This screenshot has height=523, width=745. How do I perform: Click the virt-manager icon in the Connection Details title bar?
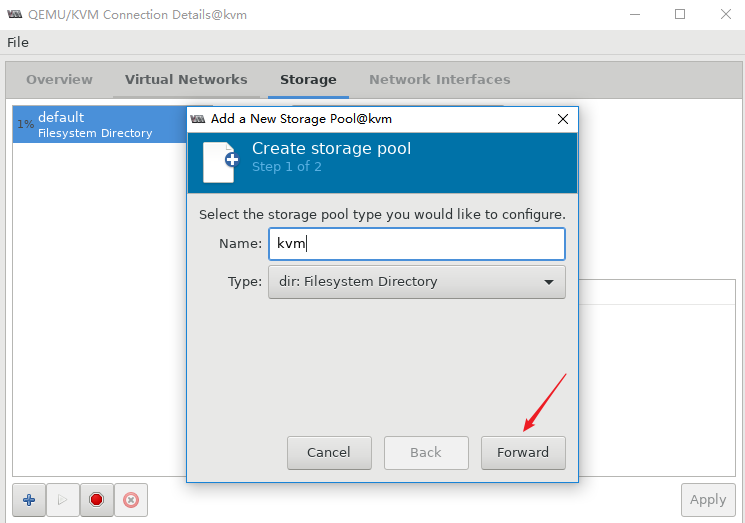[15, 14]
